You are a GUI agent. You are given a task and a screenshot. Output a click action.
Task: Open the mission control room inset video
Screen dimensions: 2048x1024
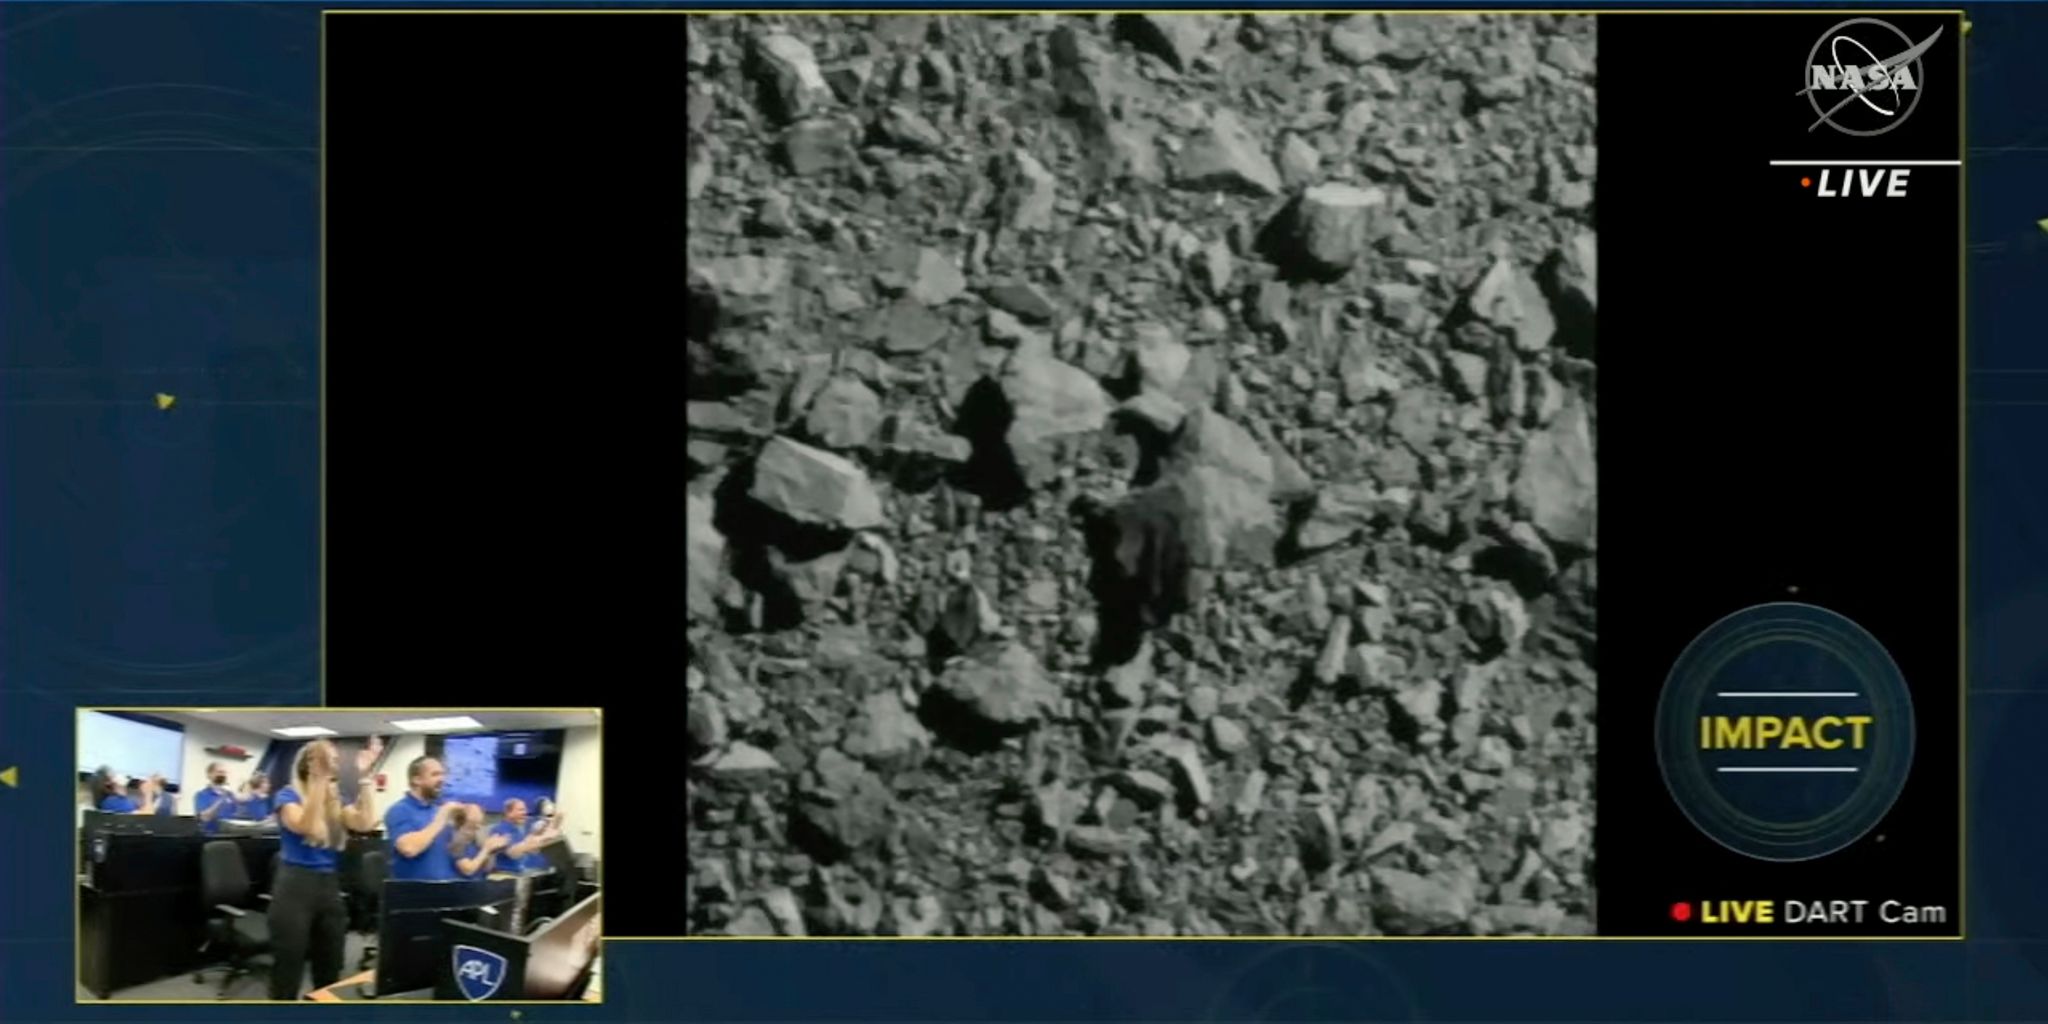pos(339,855)
